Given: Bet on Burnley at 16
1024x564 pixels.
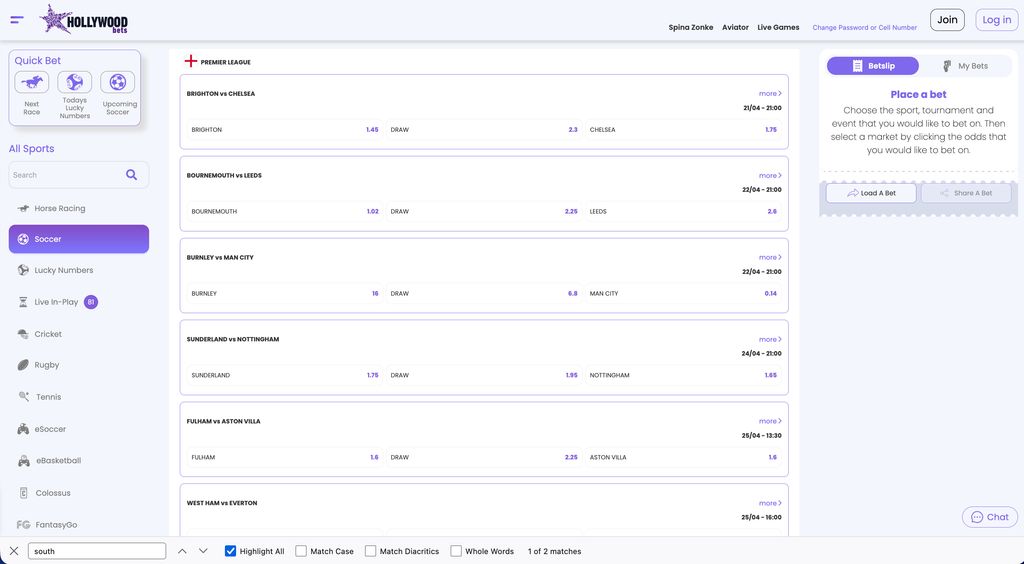Looking at the screenshot, I should [x=285, y=294].
